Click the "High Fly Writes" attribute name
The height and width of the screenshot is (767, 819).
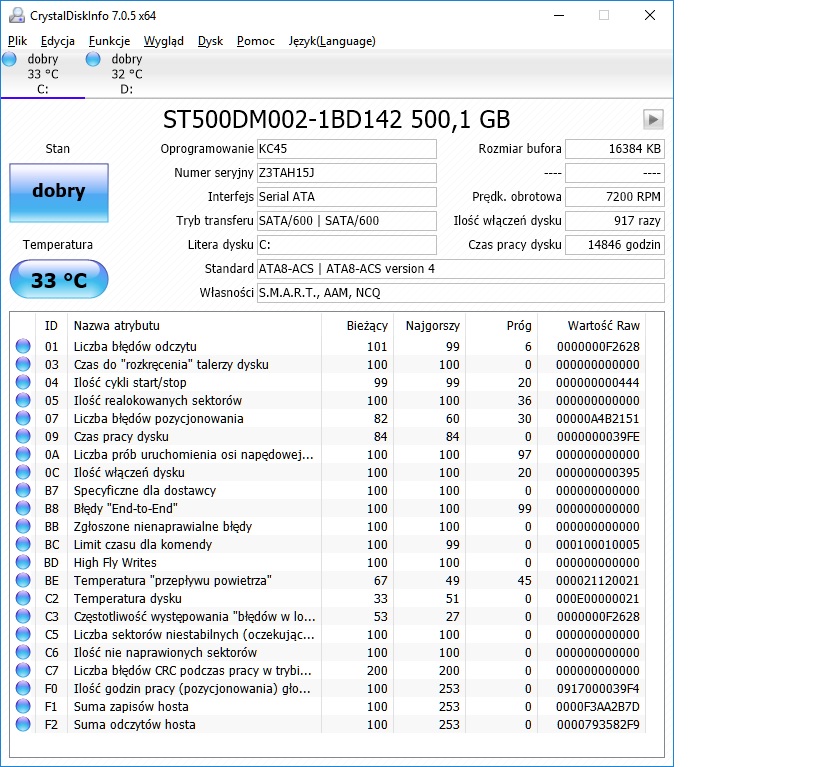pos(115,563)
